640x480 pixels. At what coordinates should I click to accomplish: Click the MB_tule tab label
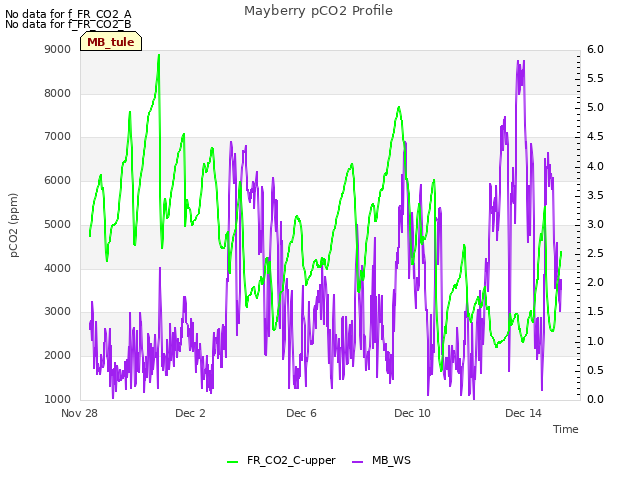111,42
